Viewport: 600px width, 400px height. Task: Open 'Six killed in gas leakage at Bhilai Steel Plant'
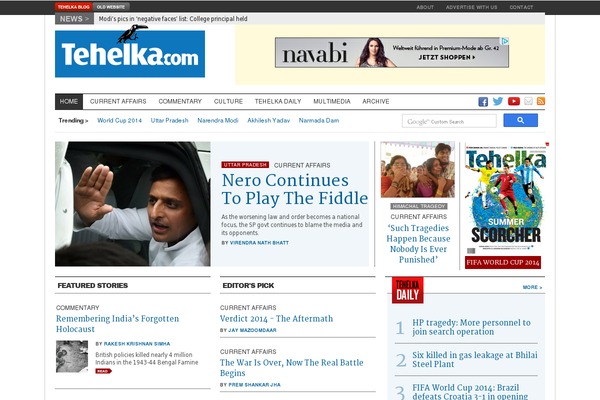[475, 360]
